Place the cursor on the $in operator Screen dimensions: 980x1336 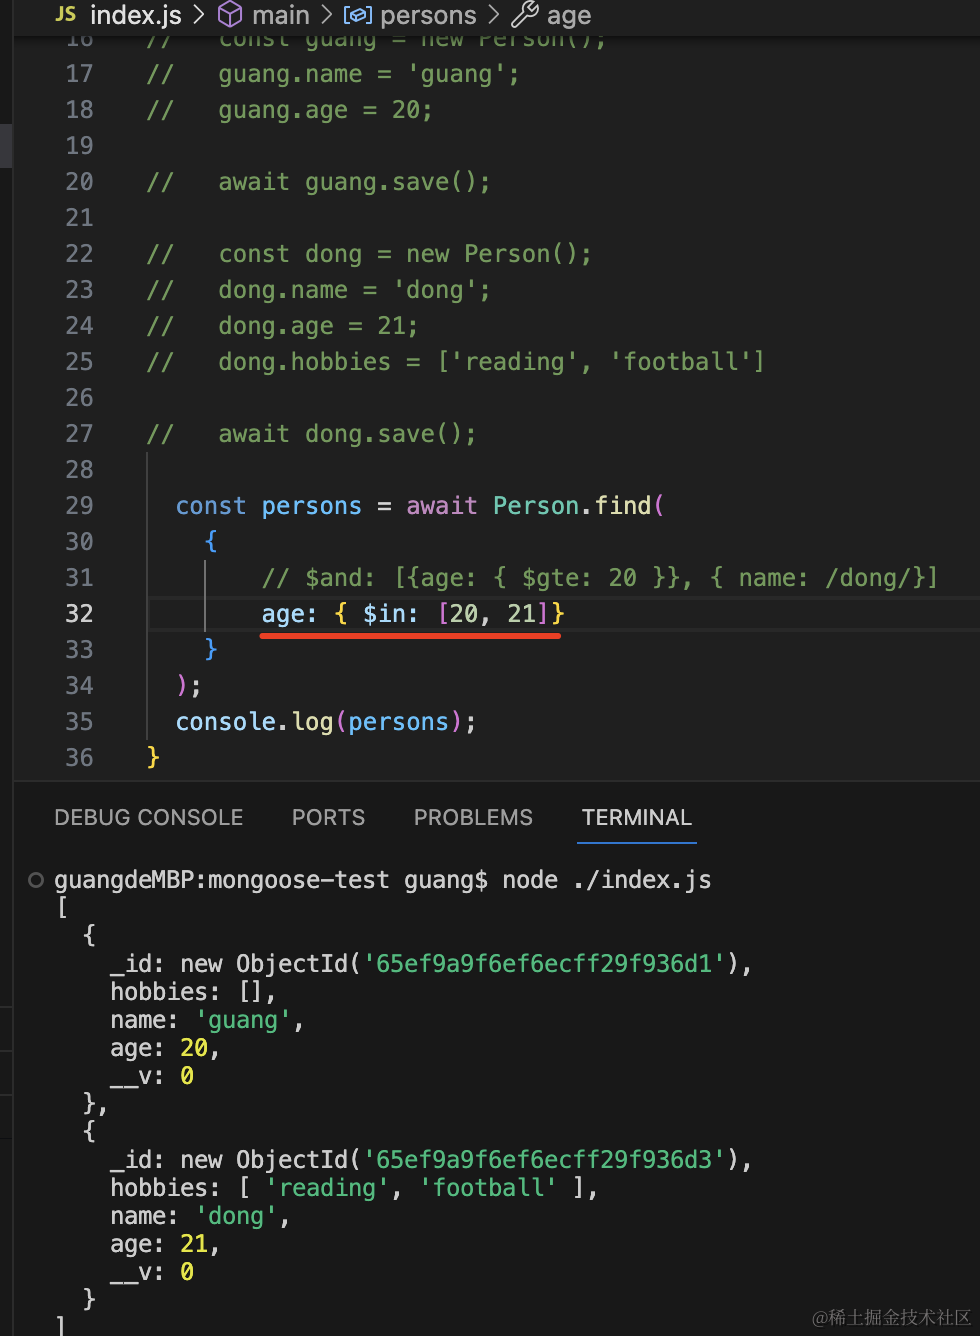(390, 613)
